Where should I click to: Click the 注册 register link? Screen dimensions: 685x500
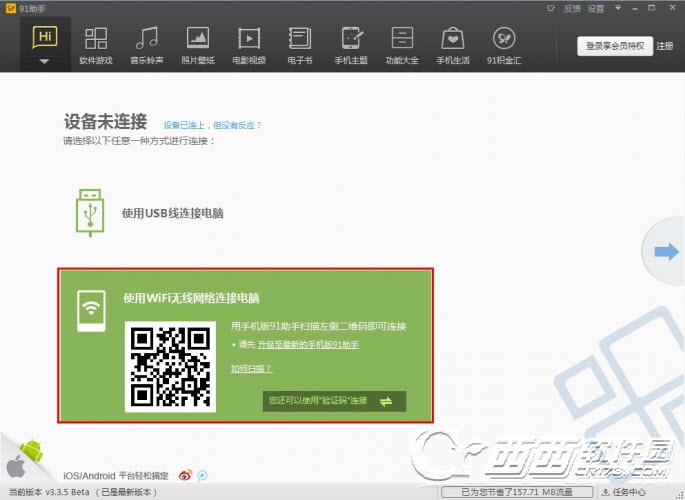pos(665,46)
